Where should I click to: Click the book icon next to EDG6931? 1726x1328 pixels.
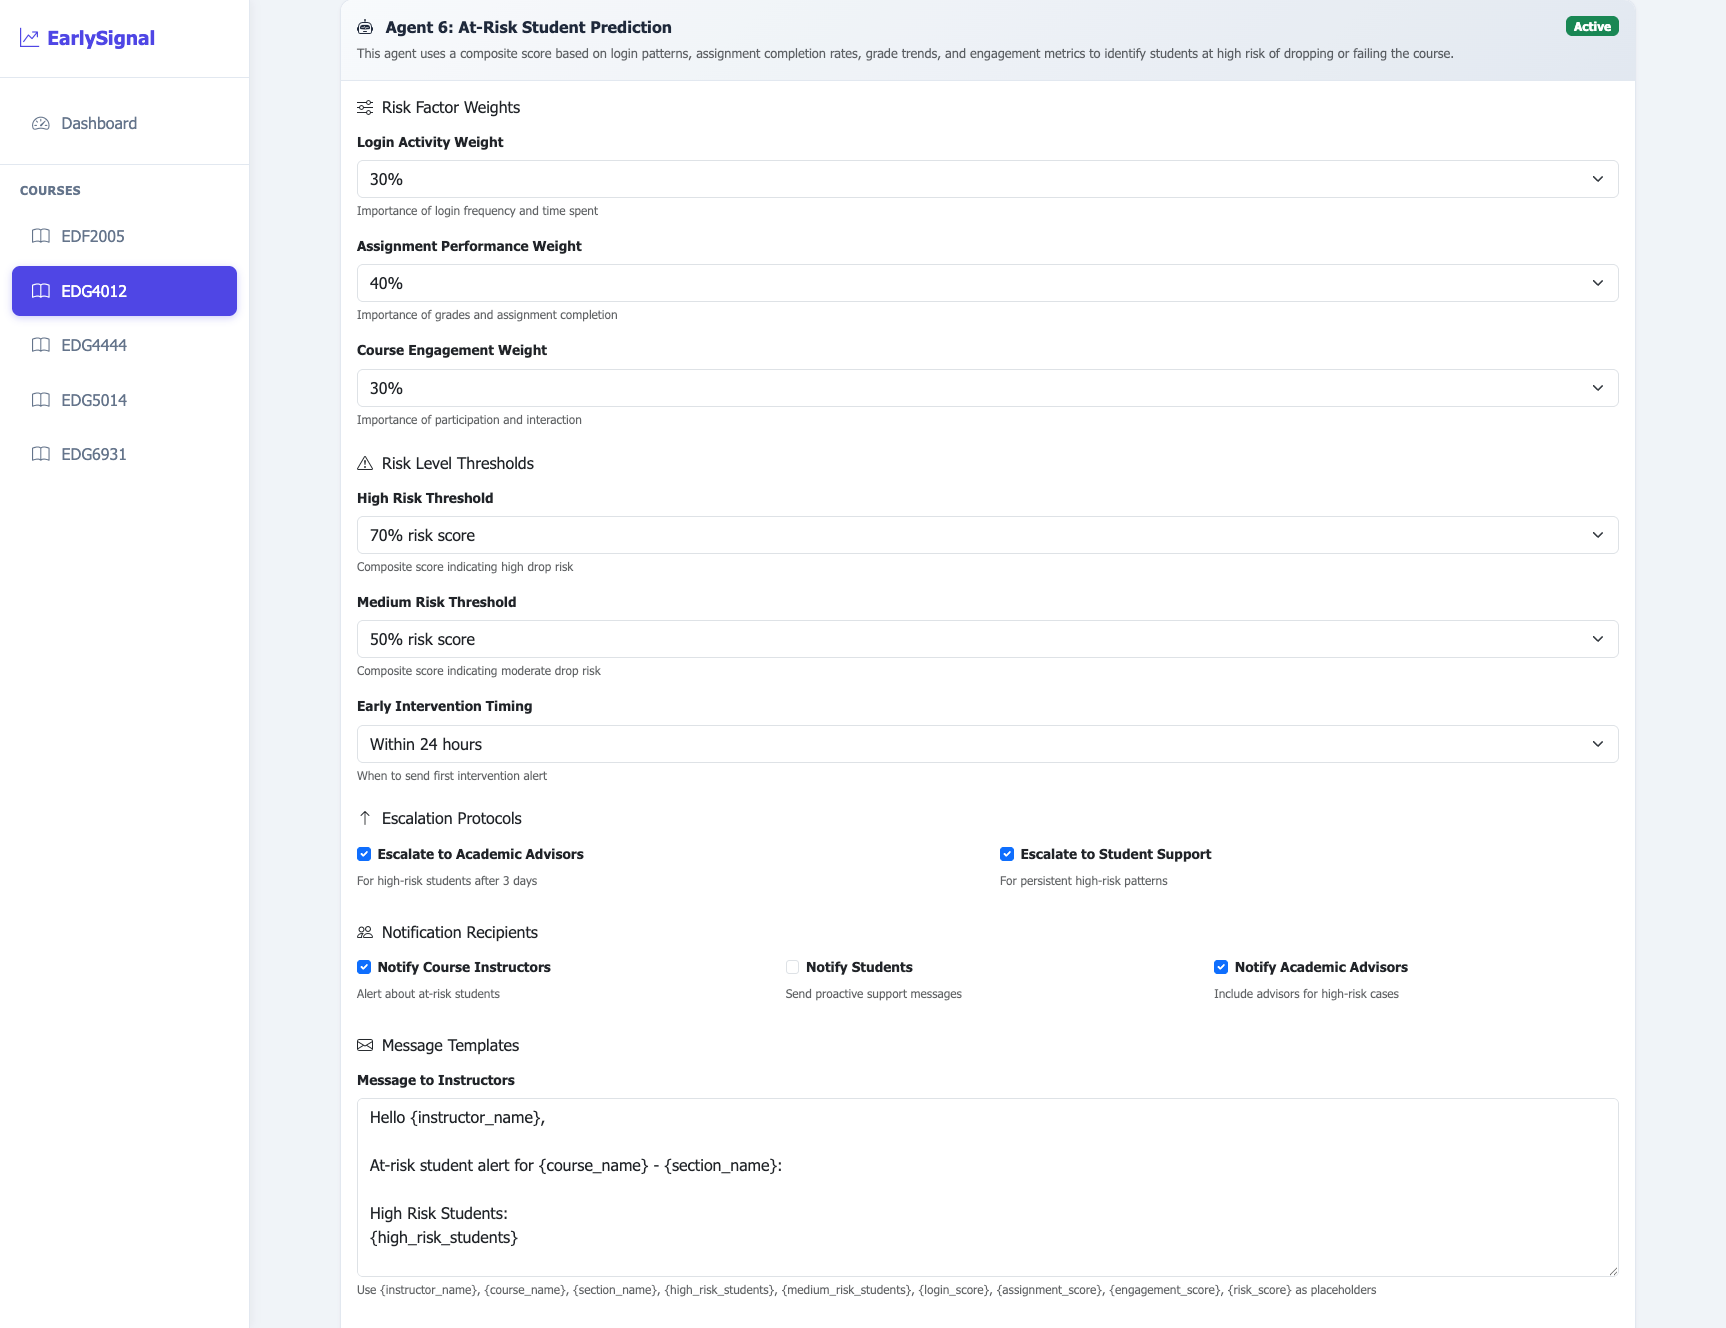41,454
